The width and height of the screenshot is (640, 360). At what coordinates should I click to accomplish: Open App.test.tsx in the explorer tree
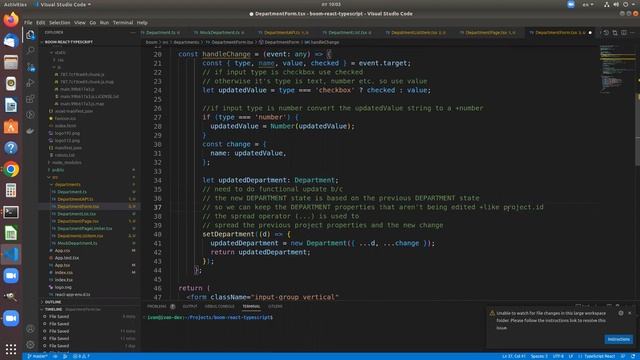click(x=67, y=258)
